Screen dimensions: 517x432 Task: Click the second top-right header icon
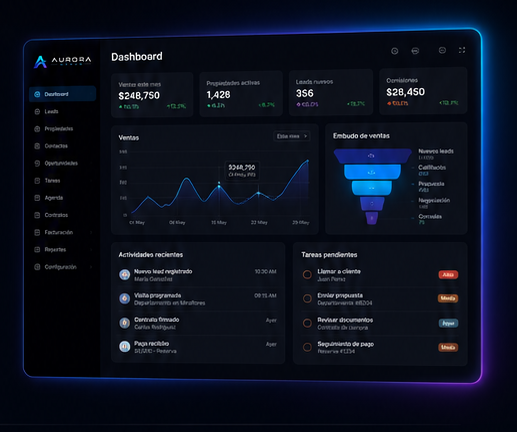tap(415, 51)
